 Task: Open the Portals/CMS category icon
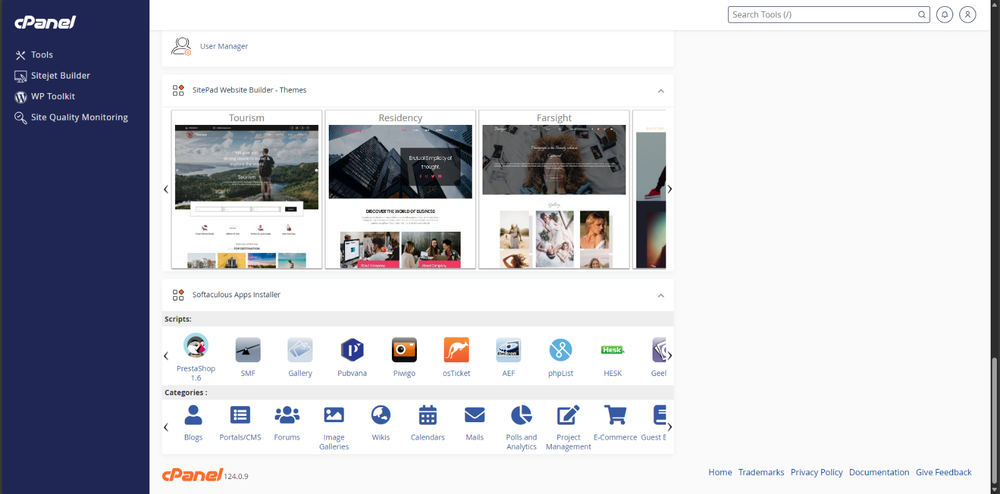(x=240, y=415)
